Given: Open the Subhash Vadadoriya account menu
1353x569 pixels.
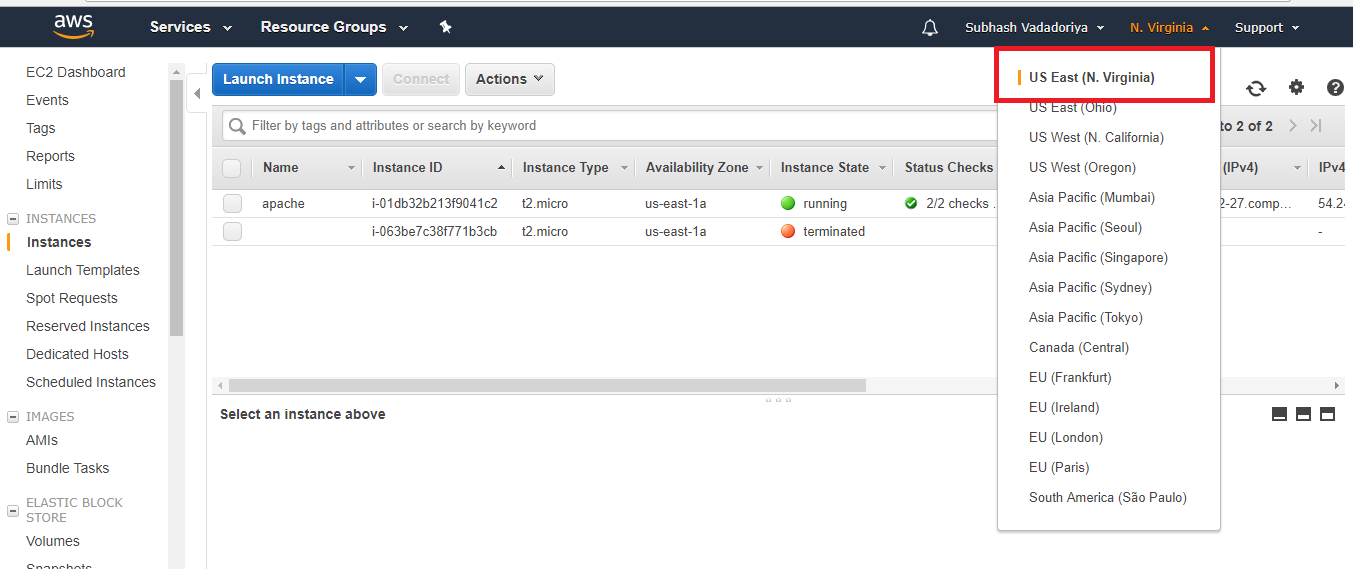Looking at the screenshot, I should pyautogui.click(x=1035, y=28).
